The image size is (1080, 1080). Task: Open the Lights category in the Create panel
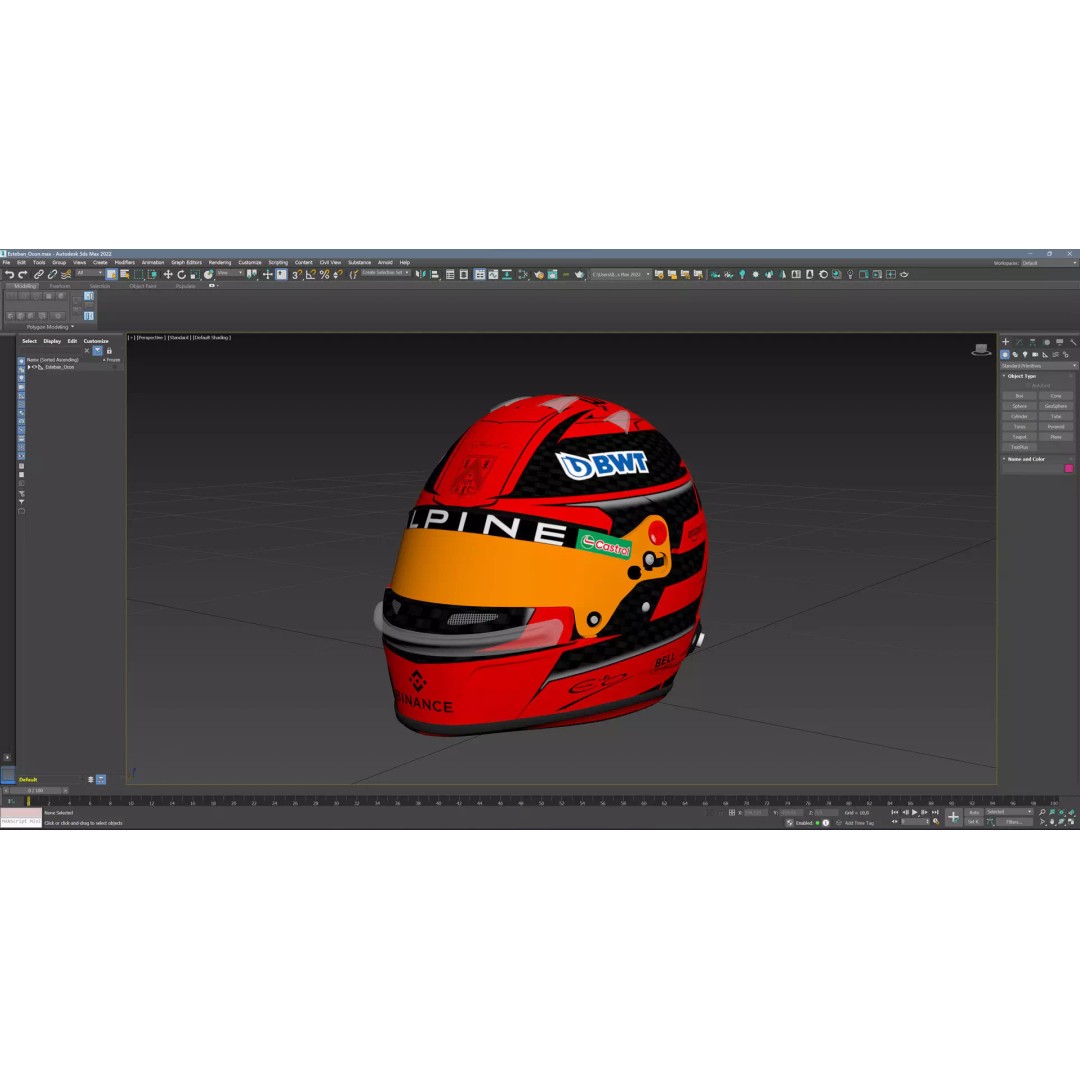point(1025,355)
